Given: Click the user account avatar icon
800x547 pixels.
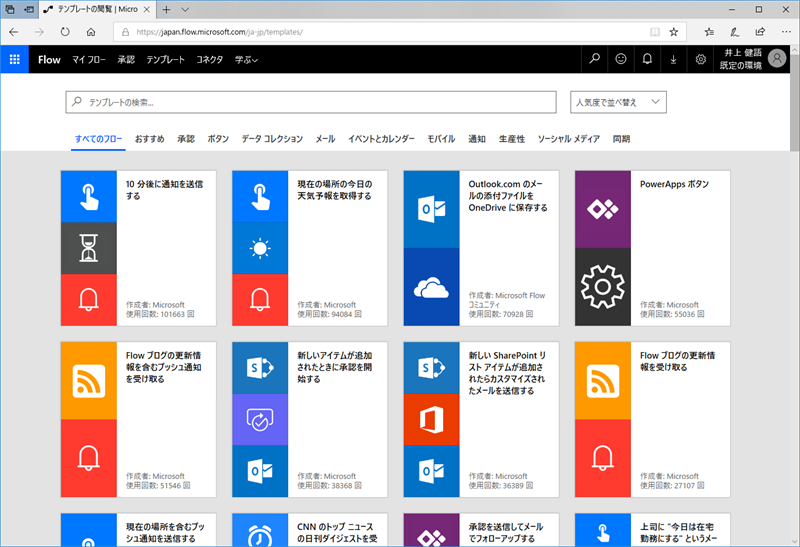Looking at the screenshot, I should [778, 59].
